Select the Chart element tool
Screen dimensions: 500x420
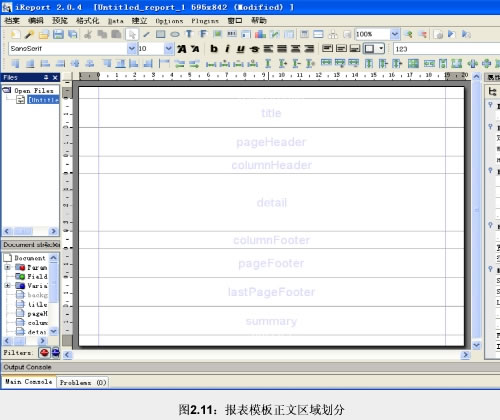tap(260, 34)
